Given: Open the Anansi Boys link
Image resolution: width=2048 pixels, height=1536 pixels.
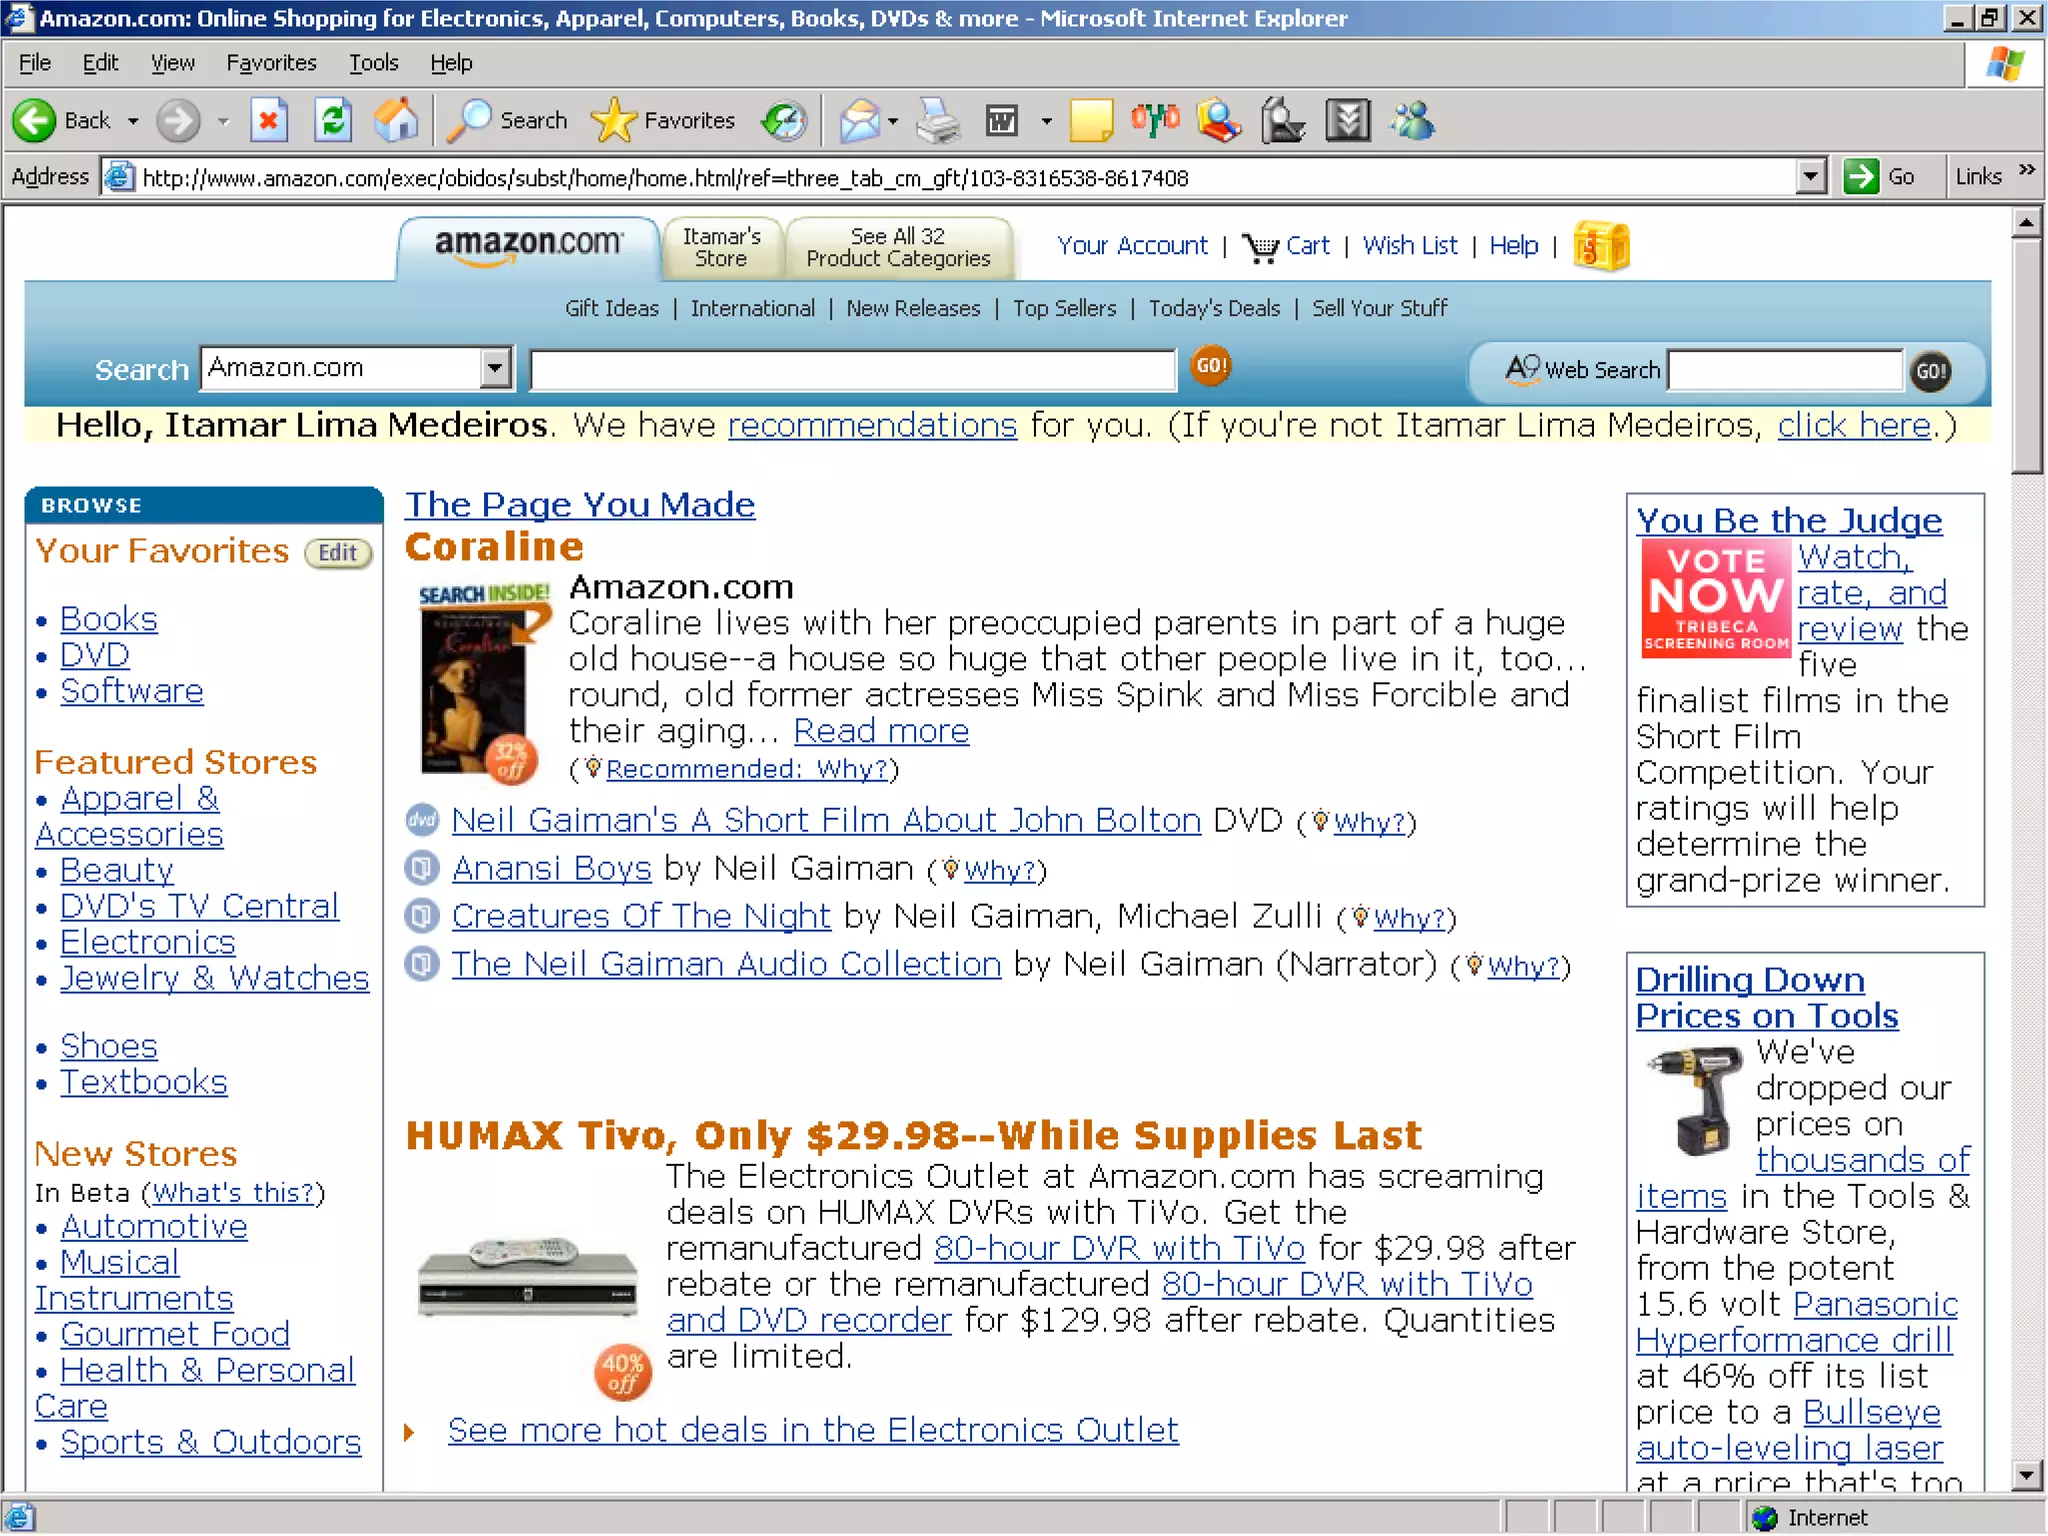Looking at the screenshot, I should (551, 868).
